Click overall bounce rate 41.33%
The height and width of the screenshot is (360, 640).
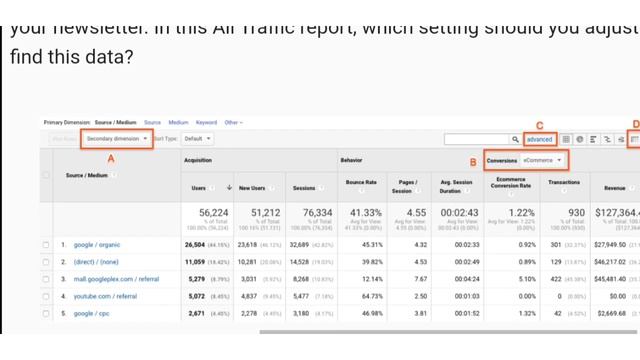[366, 213]
